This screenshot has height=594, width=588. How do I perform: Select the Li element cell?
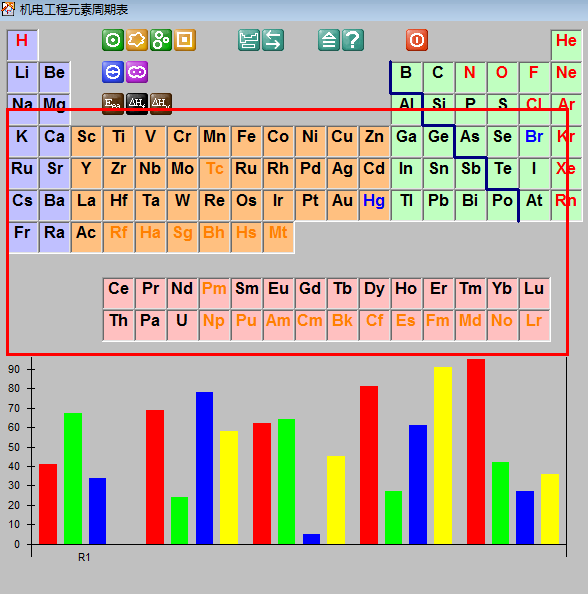click(x=22, y=77)
